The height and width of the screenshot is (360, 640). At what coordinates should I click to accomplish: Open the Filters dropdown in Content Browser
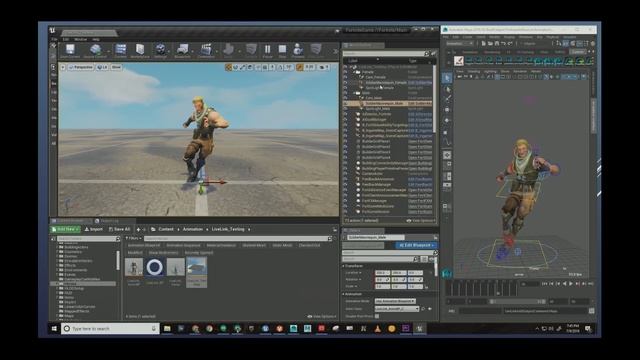point(133,238)
